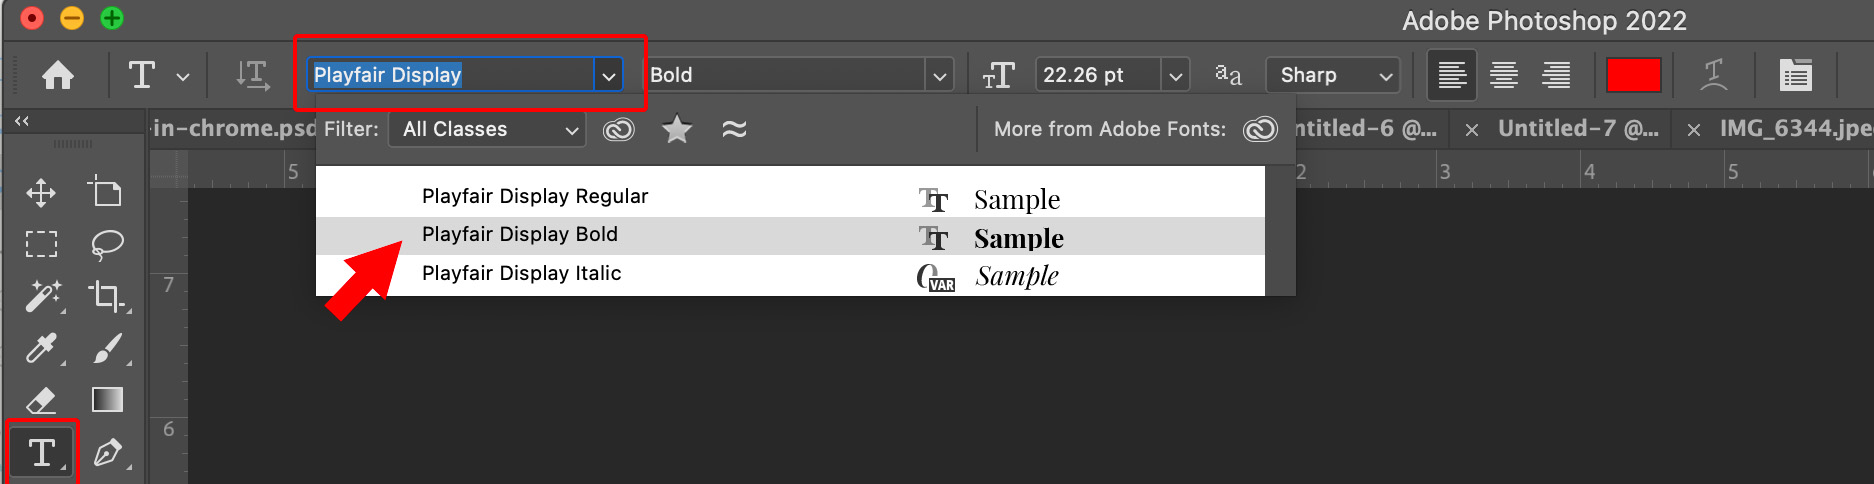
Task: Choose Playfair Display Italic from the list
Action: coord(790,274)
